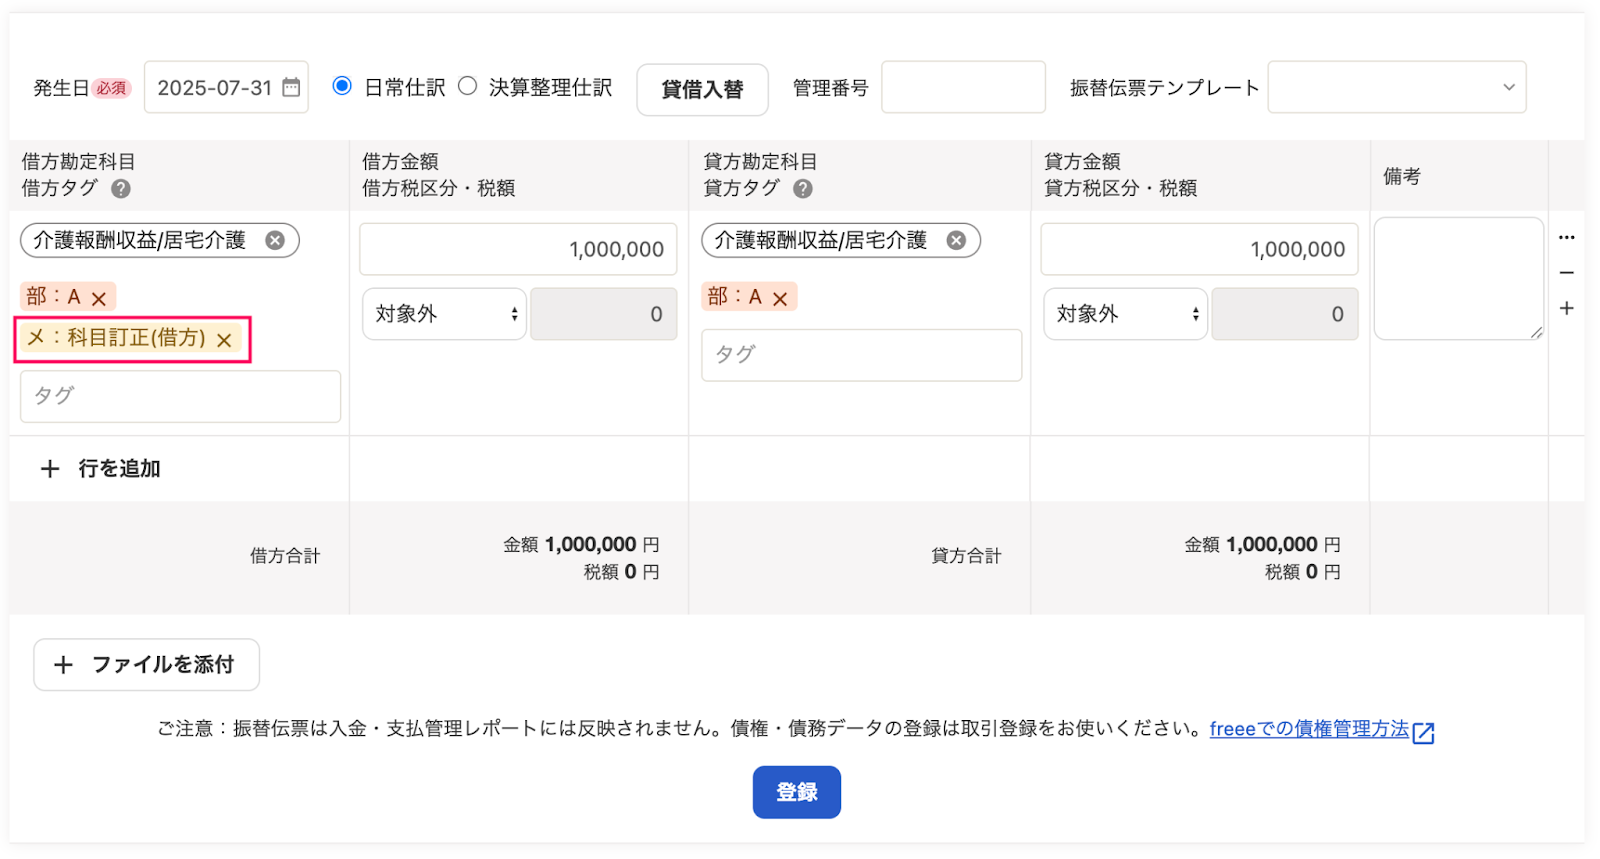The image size is (1600, 859).
Task: Clear the credit account 介護報酬収益/居宅介護
Action: 956,240
